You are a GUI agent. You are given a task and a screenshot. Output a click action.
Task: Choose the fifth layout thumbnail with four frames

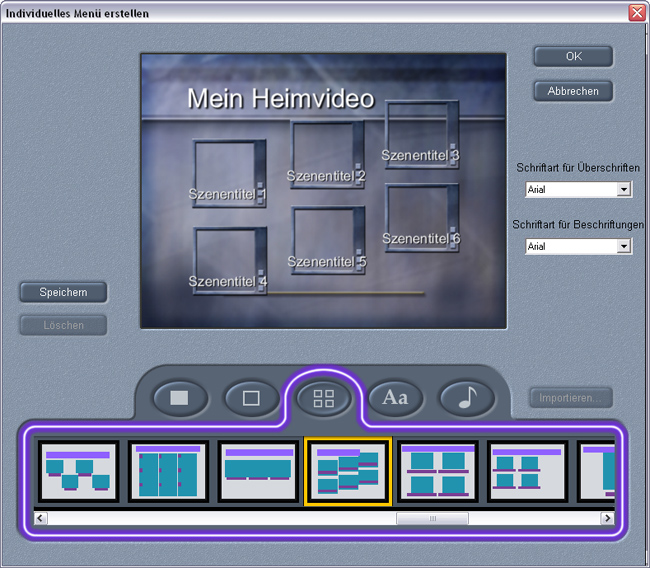tap(438, 470)
